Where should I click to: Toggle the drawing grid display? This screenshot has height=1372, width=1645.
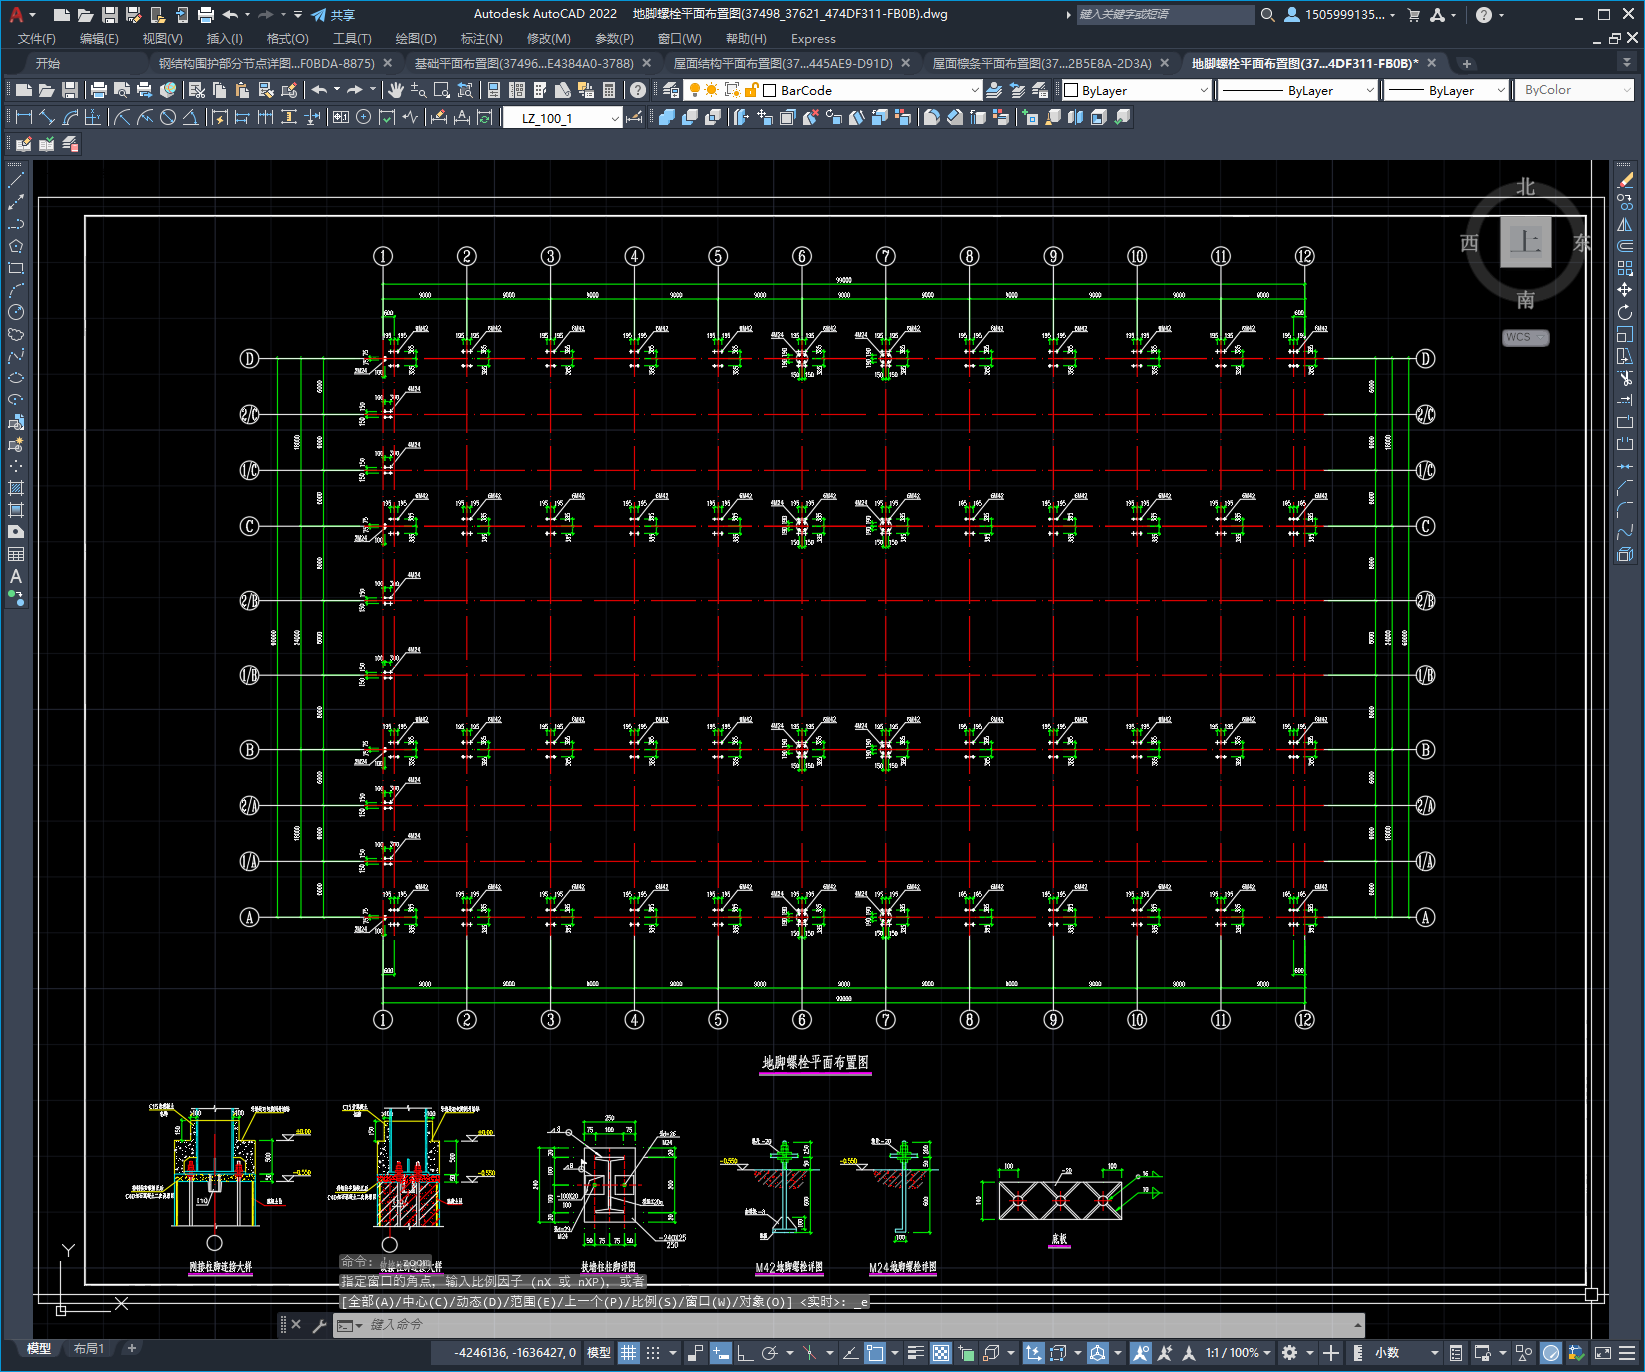(628, 1353)
